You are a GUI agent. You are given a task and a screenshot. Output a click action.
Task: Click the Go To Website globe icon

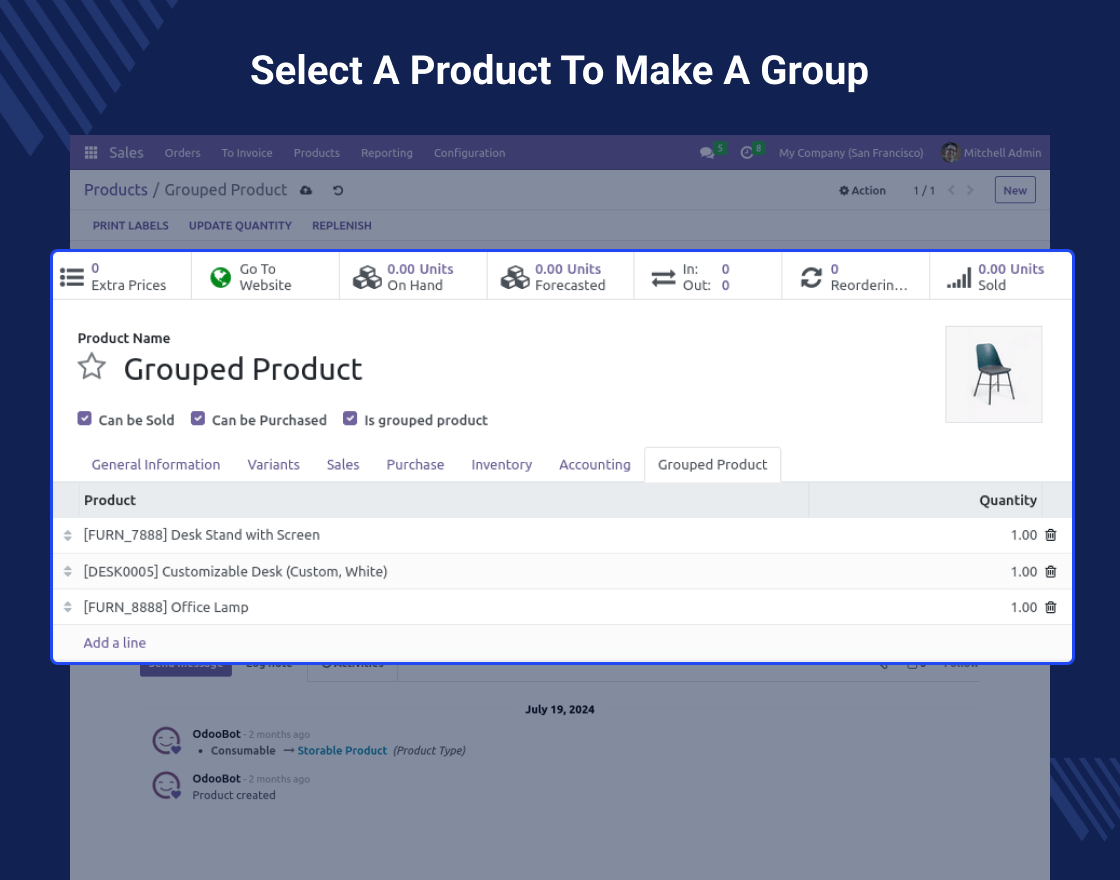pos(221,277)
